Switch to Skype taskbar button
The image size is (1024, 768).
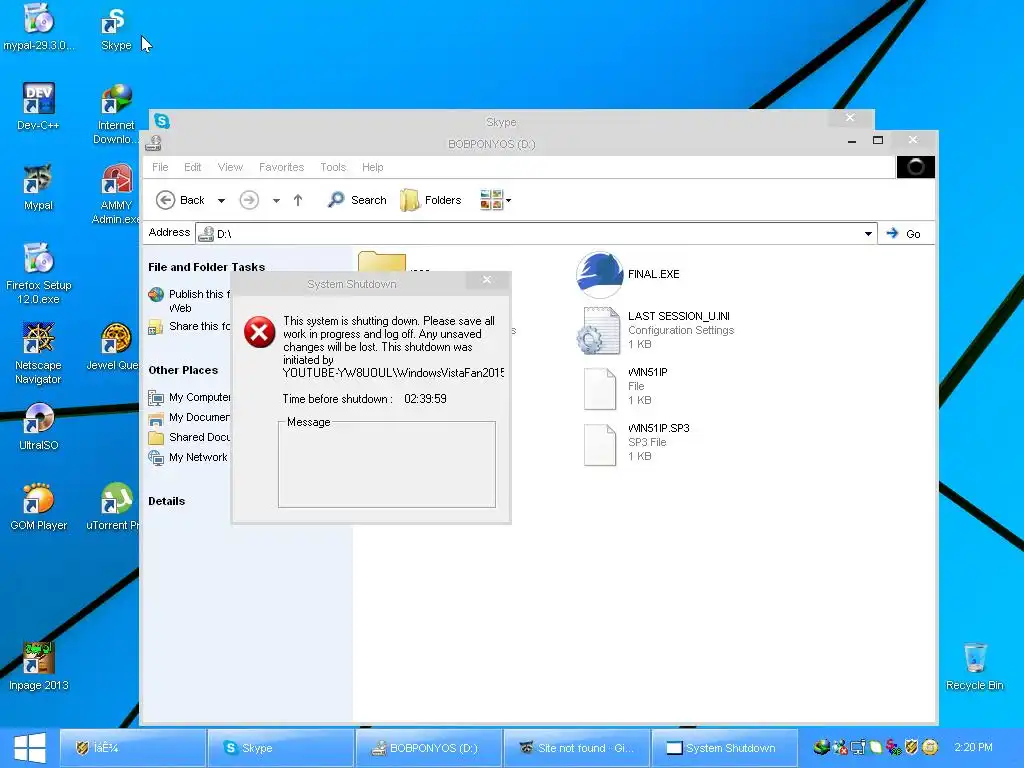coord(281,748)
